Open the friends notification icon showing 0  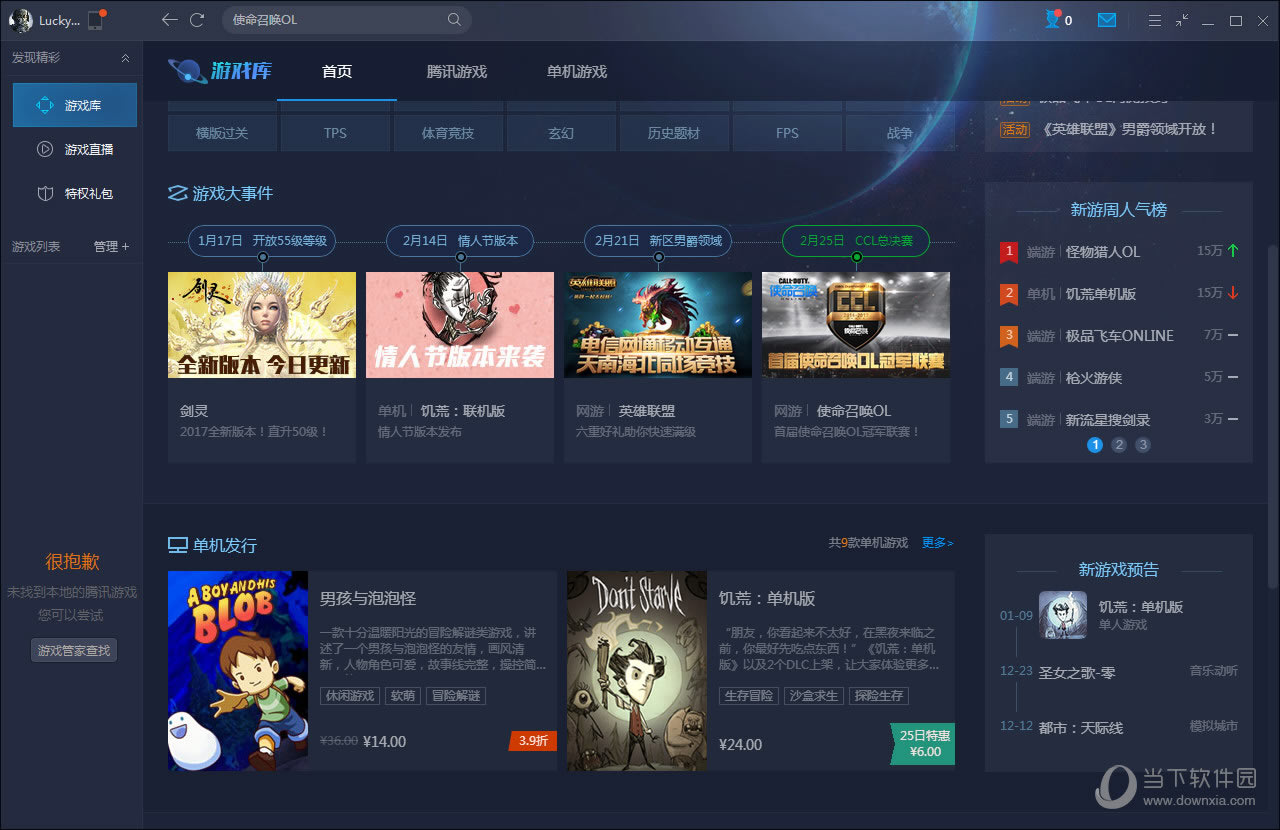tap(1058, 20)
